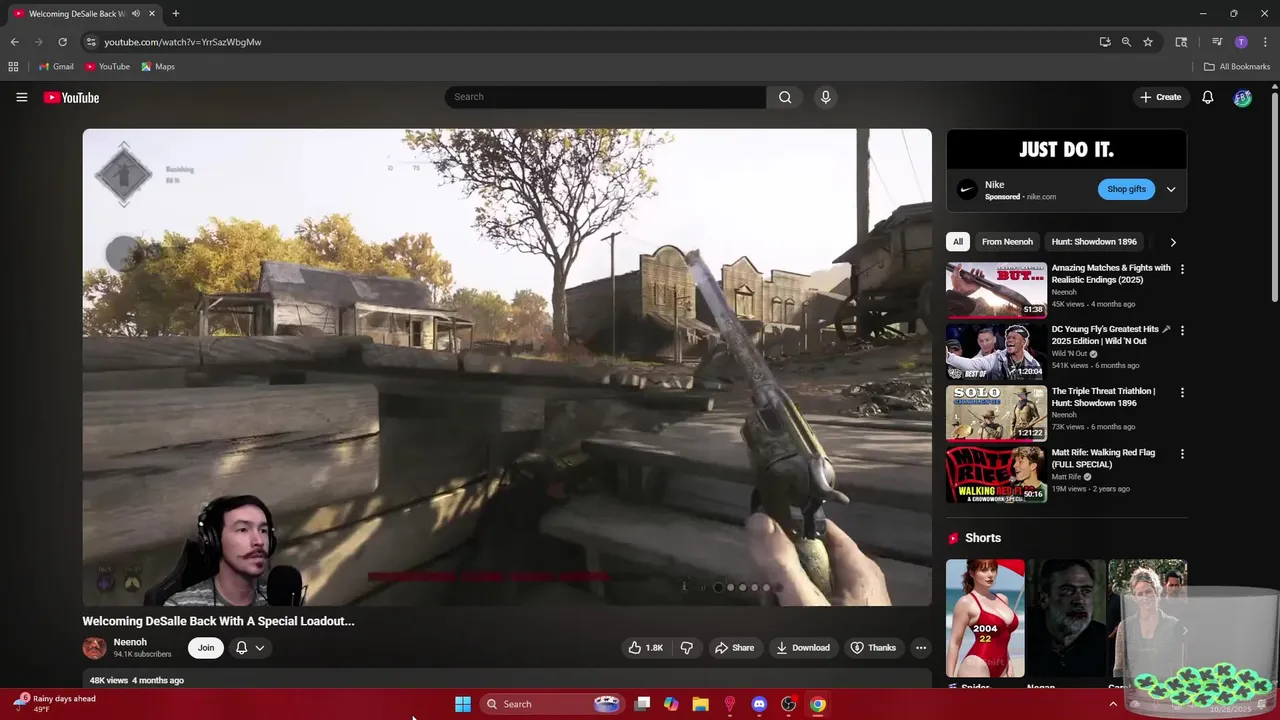Mute the tab via speaker icon
The height and width of the screenshot is (720, 1280).
click(x=135, y=14)
